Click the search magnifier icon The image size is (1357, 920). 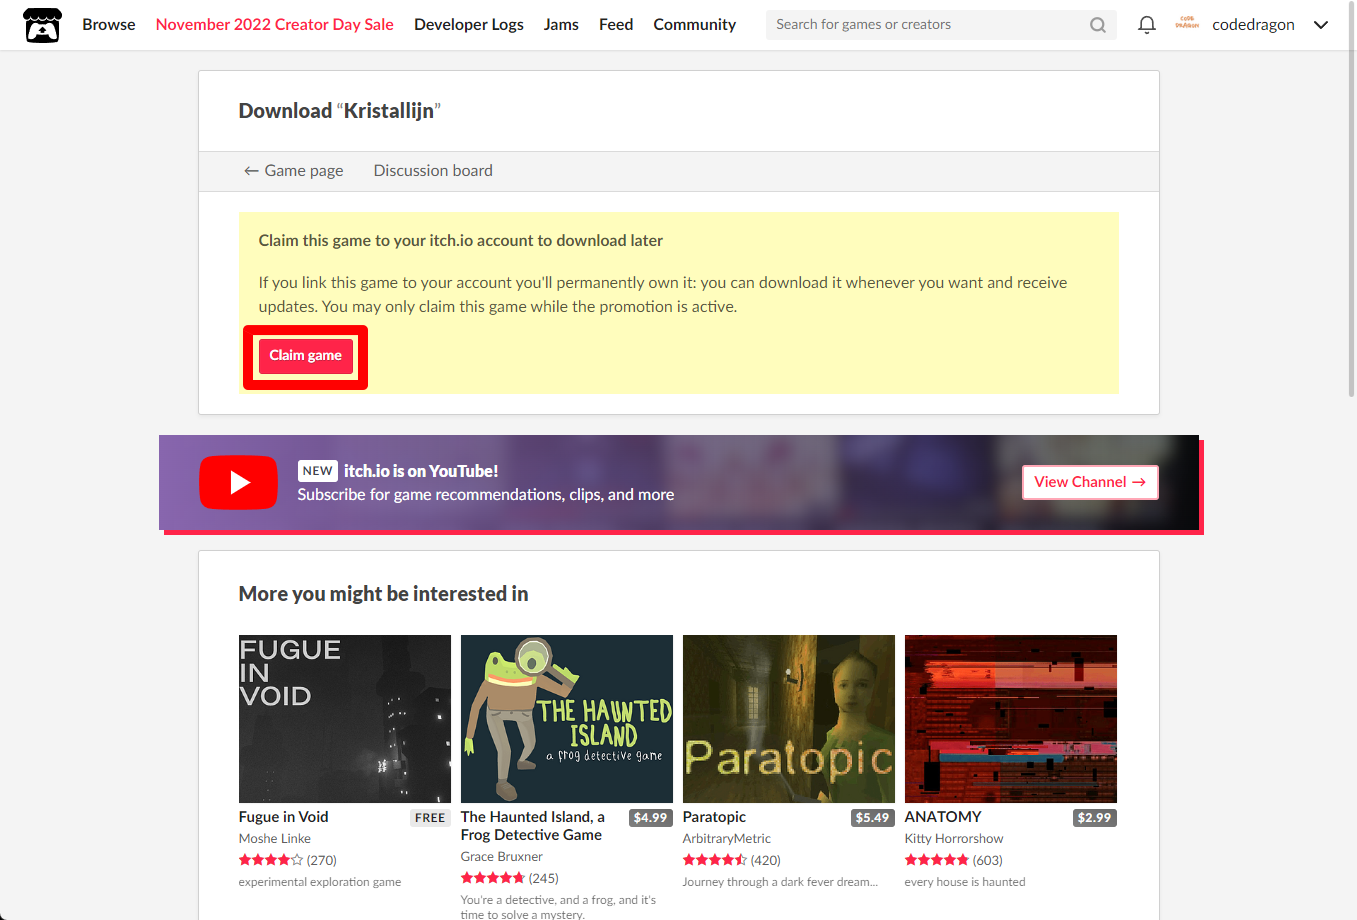[1098, 25]
